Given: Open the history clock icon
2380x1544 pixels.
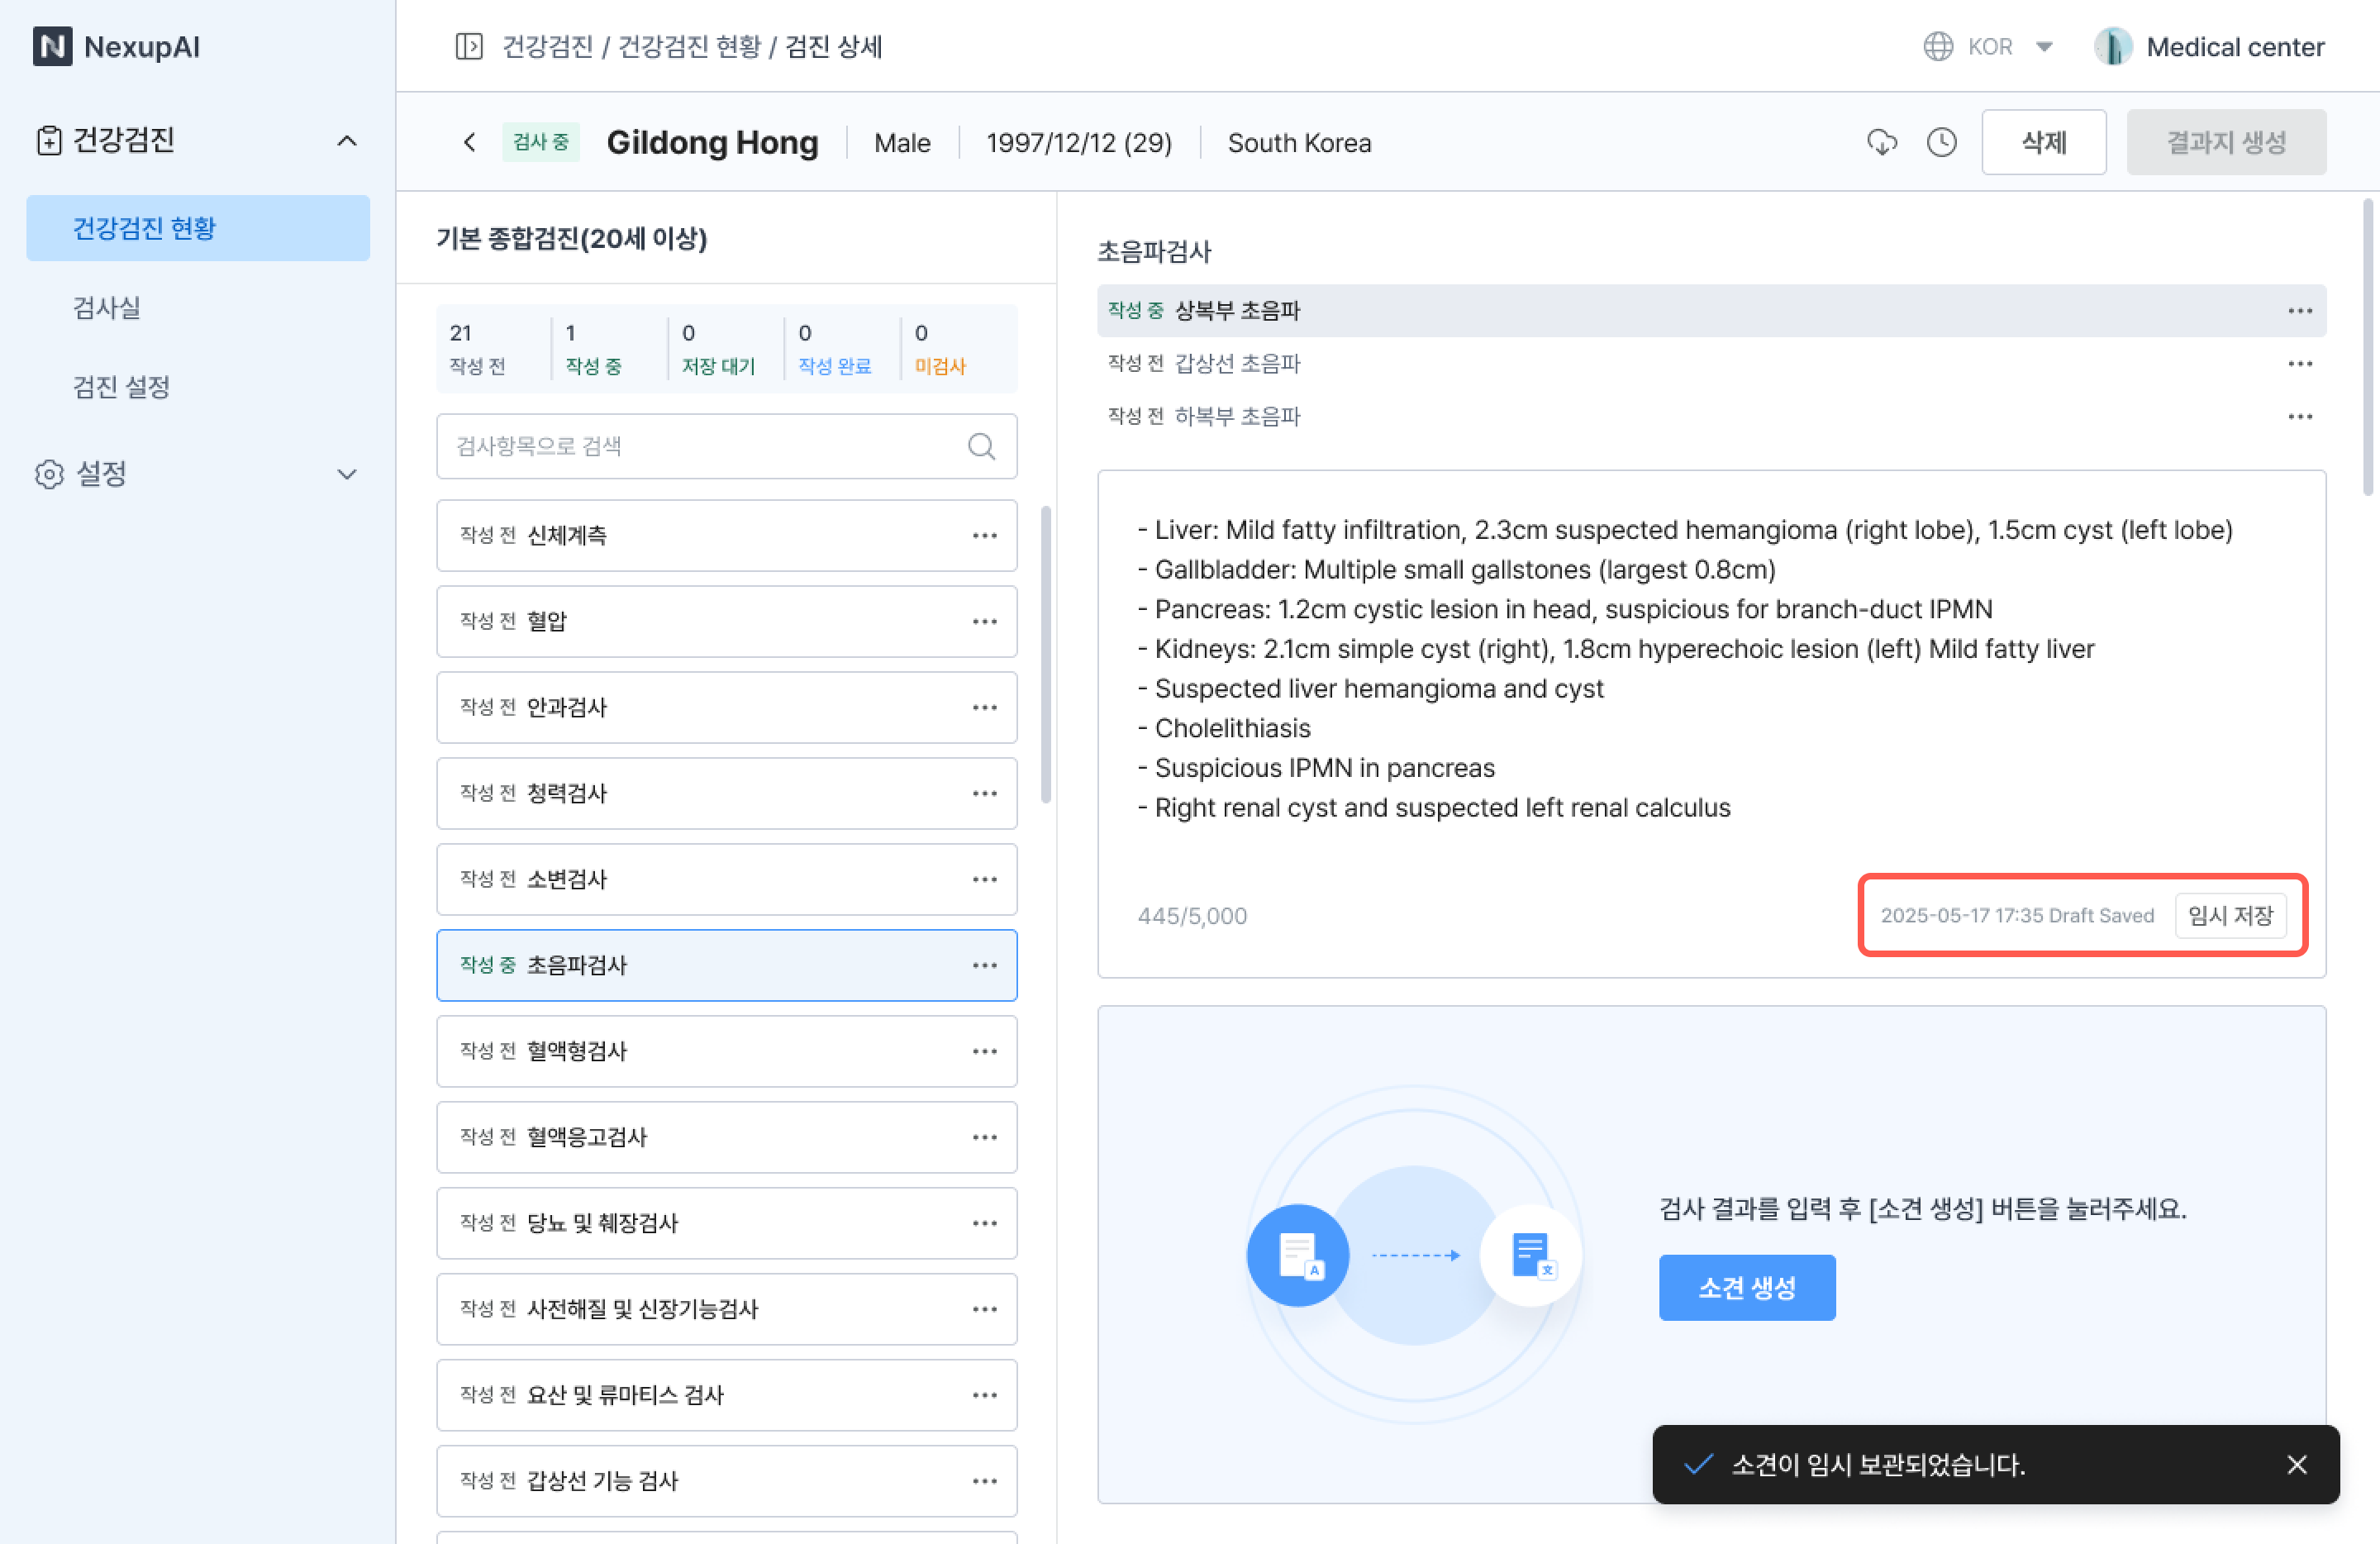Looking at the screenshot, I should [x=1941, y=142].
